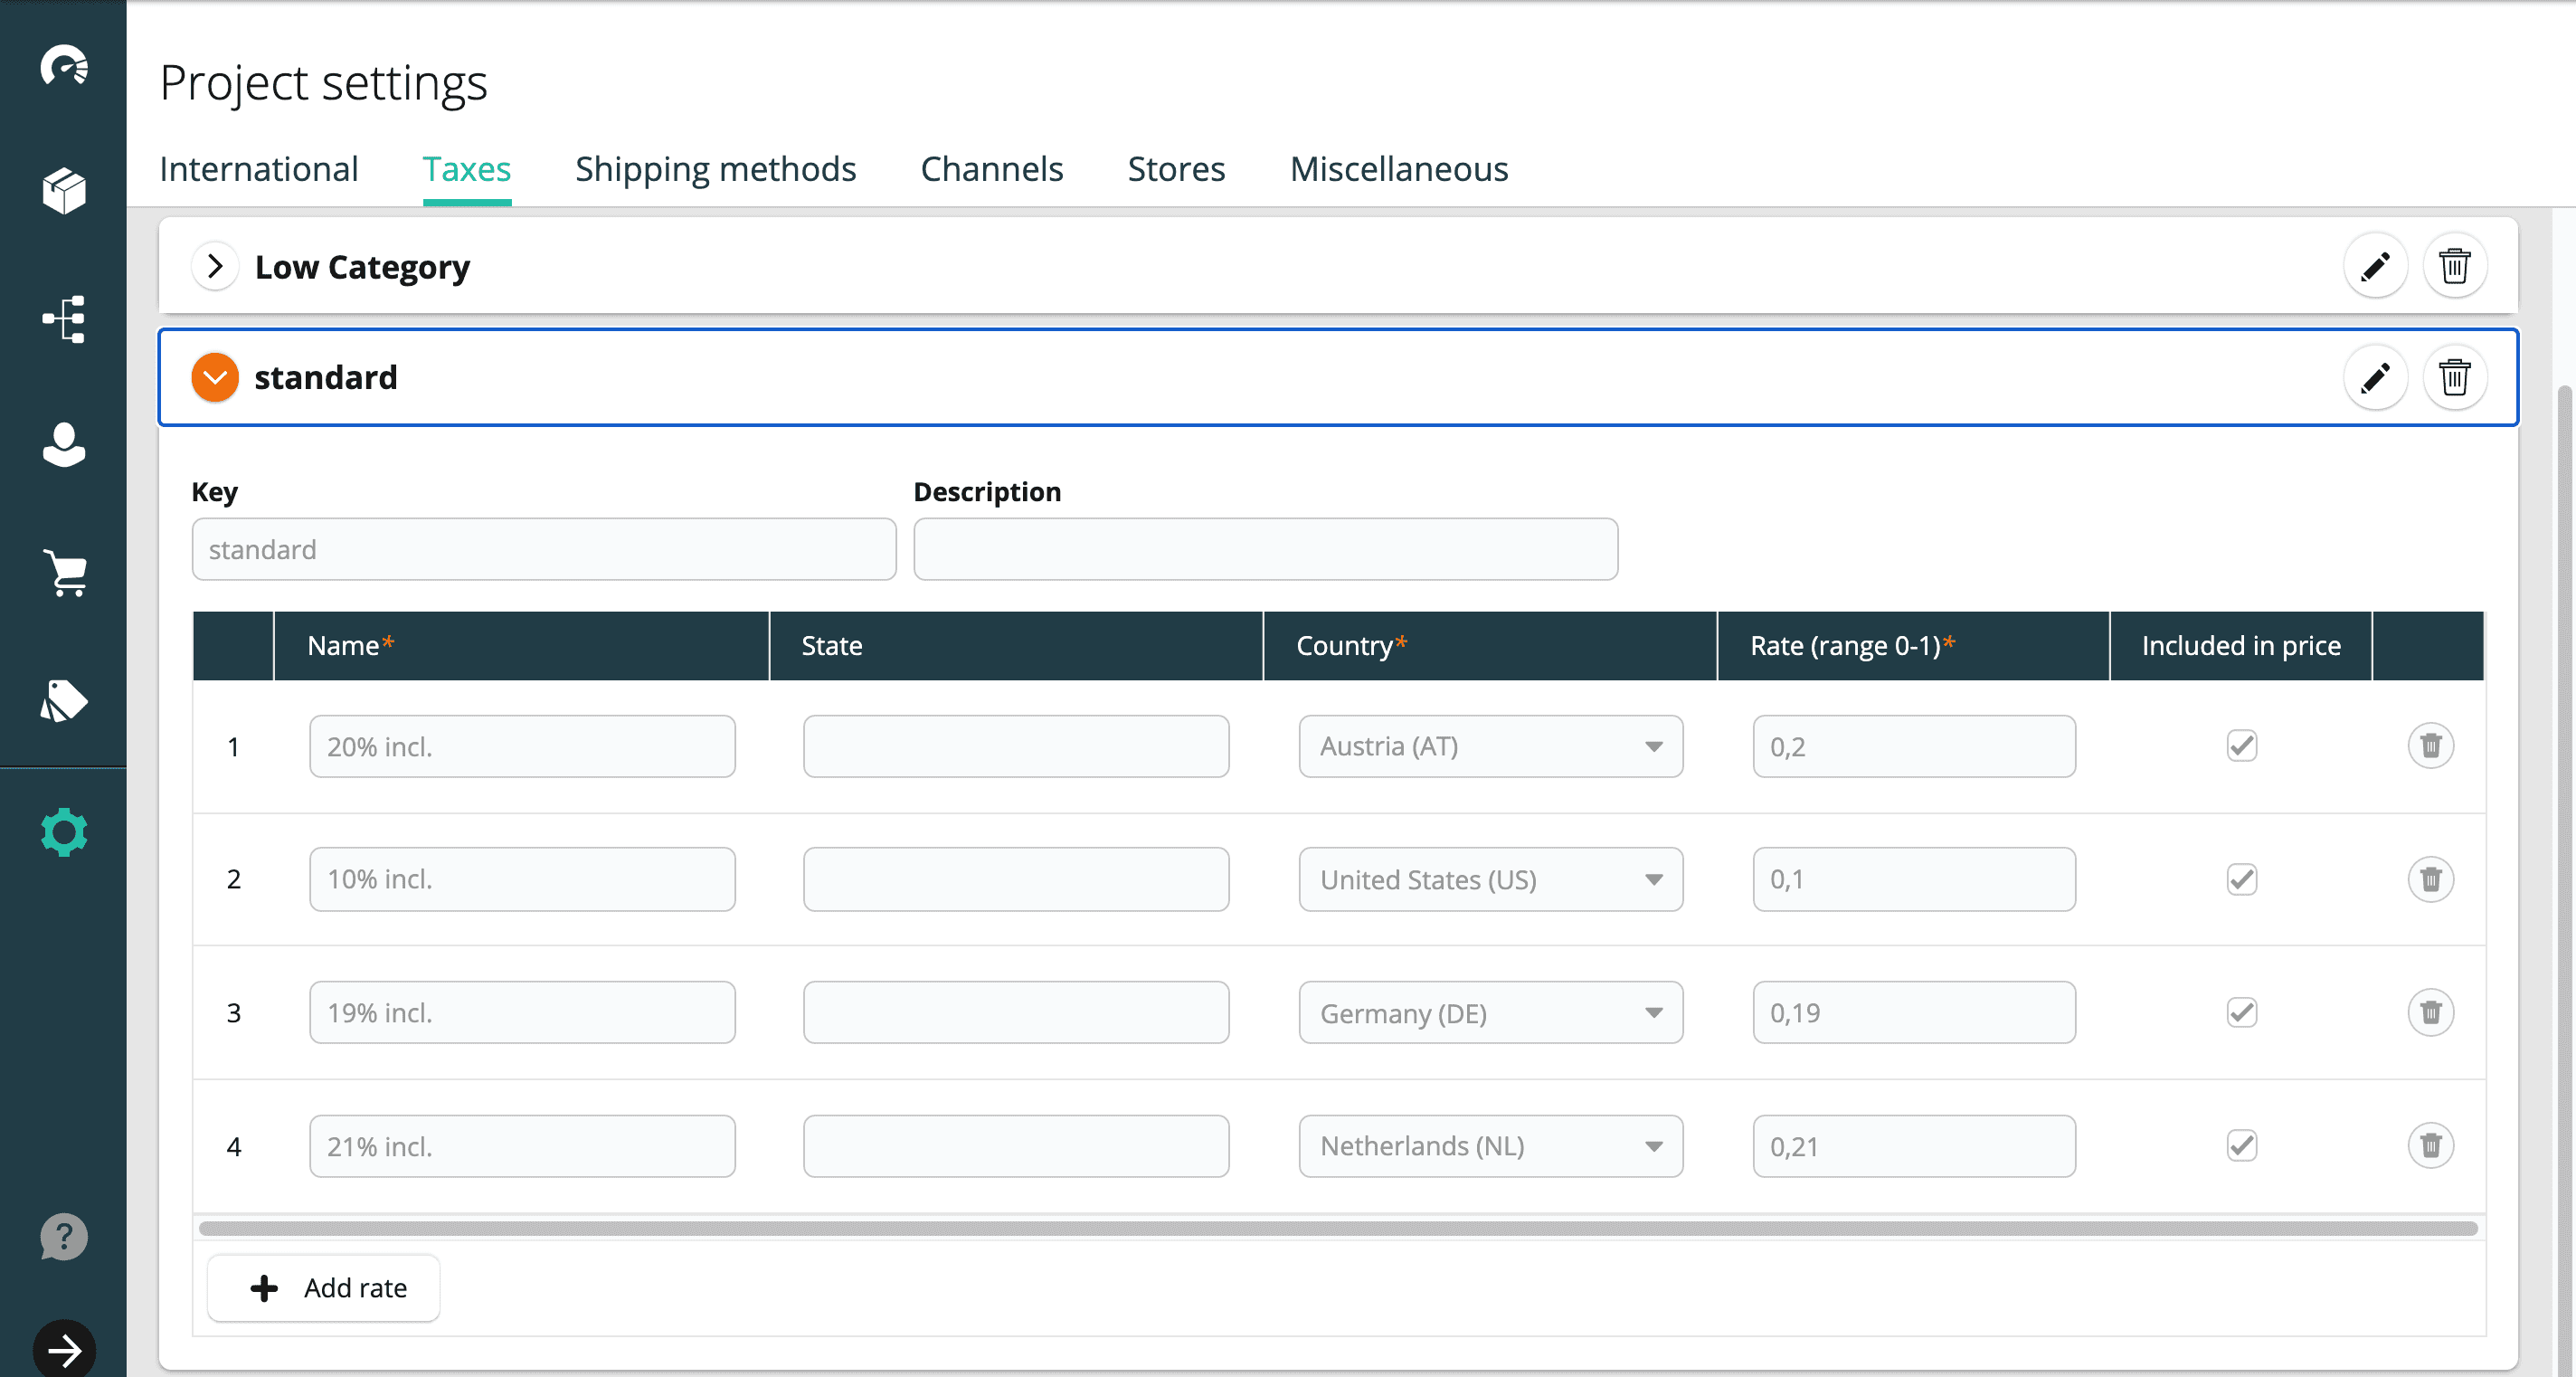2576x1377 pixels.
Task: Click the Add rate button
Action: (323, 1288)
